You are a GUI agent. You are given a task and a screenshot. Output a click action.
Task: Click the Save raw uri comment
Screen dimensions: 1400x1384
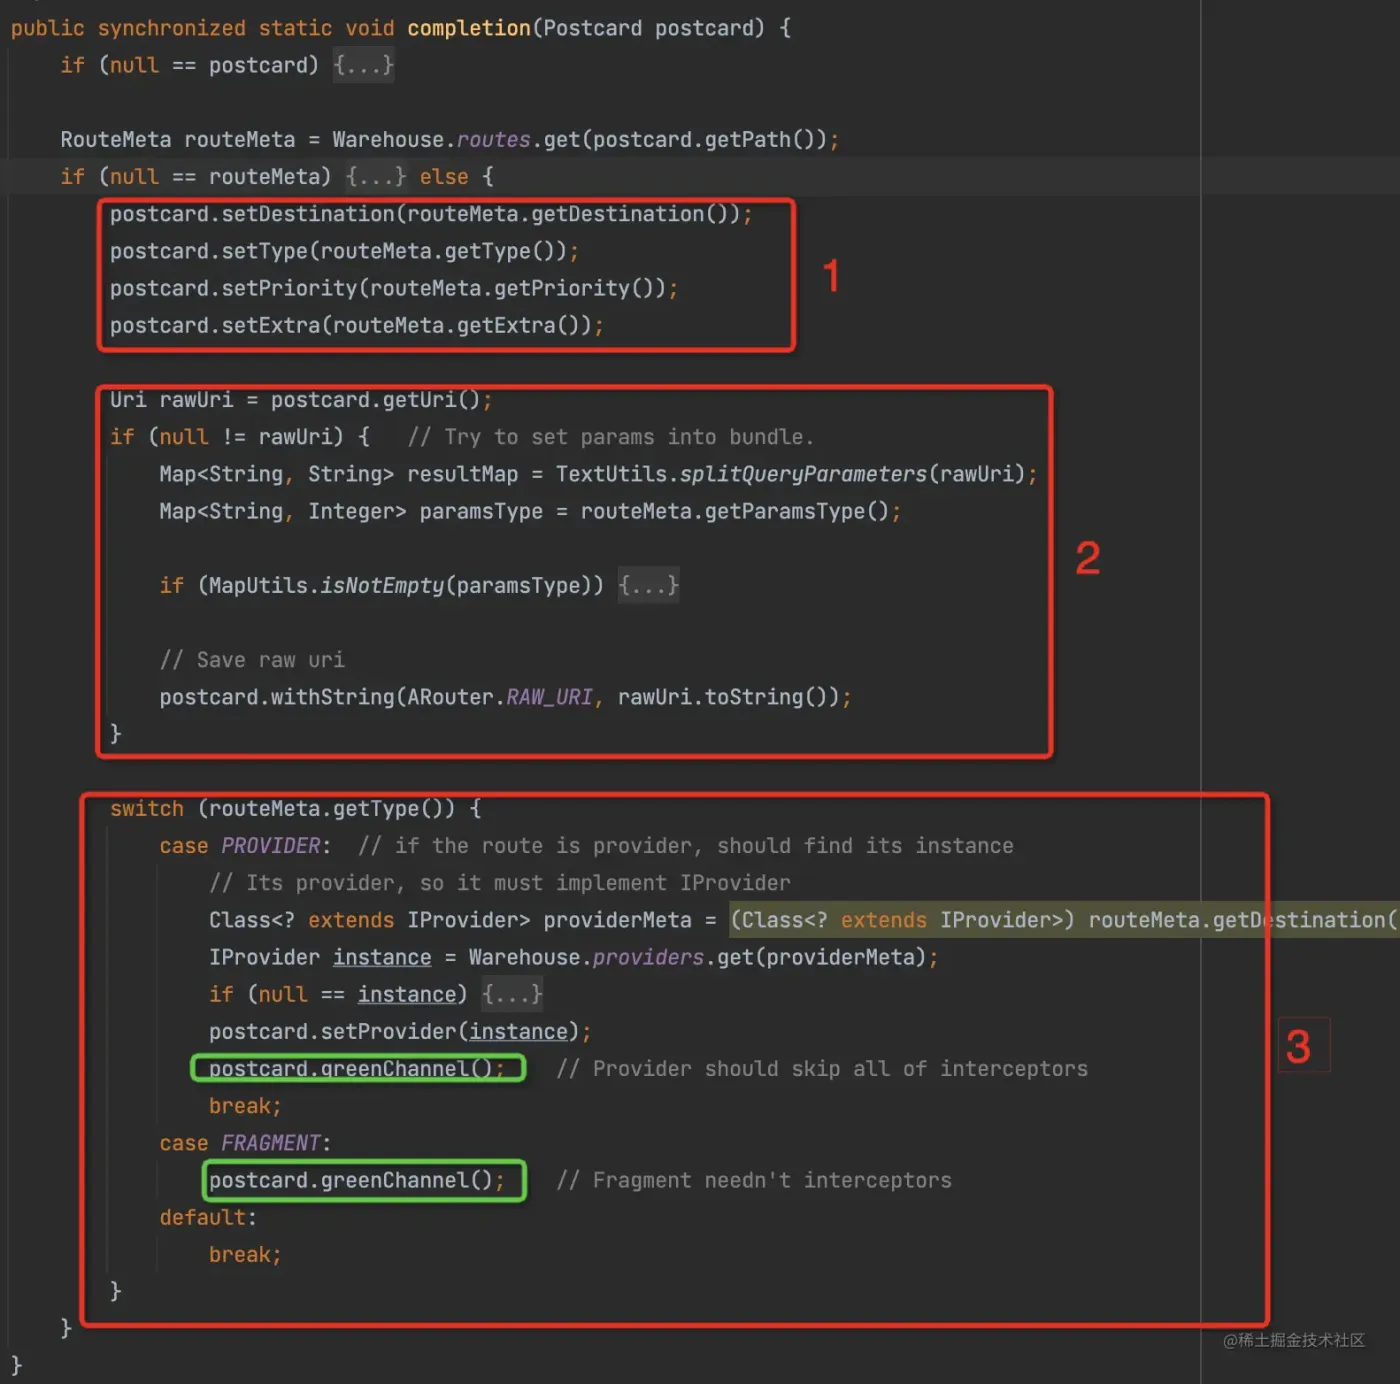[252, 660]
